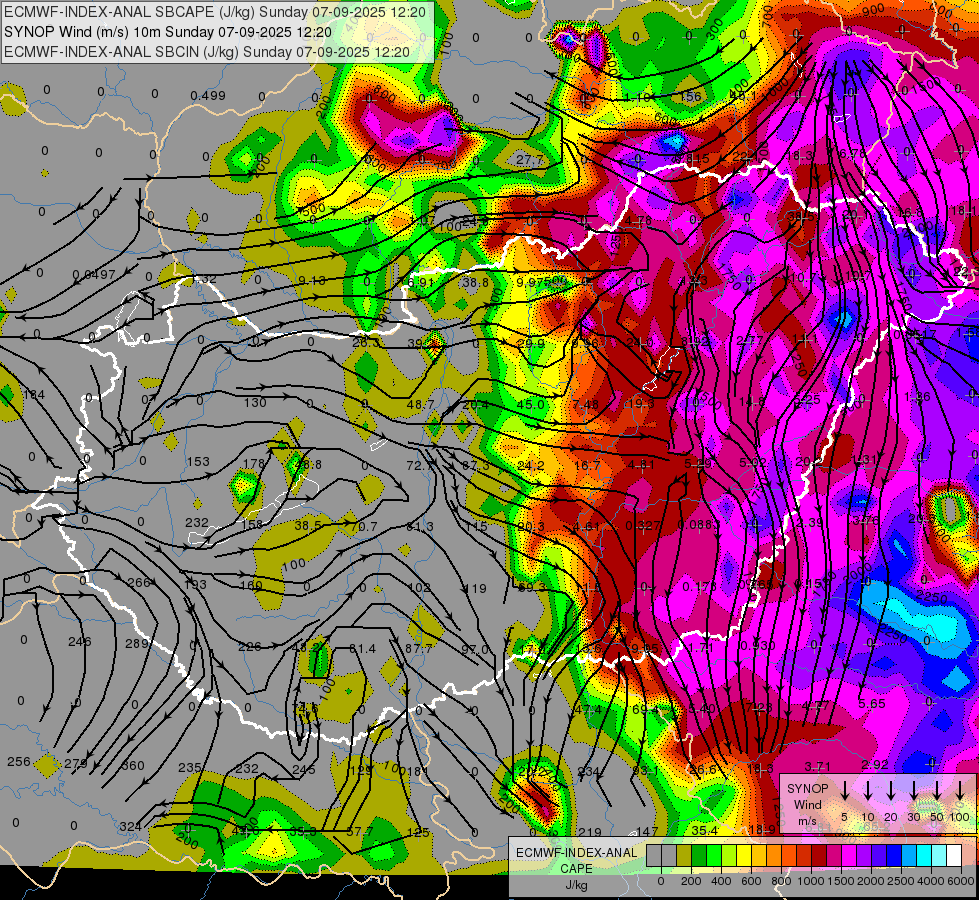Click the 266 value on the map
The width and height of the screenshot is (979, 900).
(139, 583)
